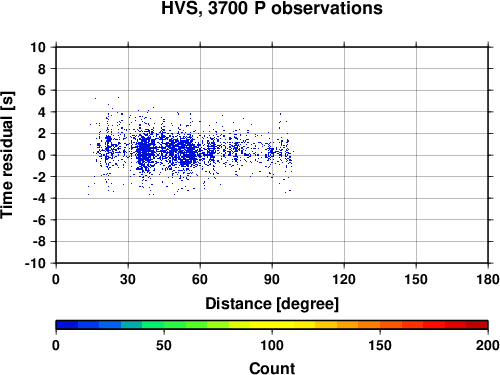
Task: Click the dense data cluster near 55 degrees
Action: 185,153
